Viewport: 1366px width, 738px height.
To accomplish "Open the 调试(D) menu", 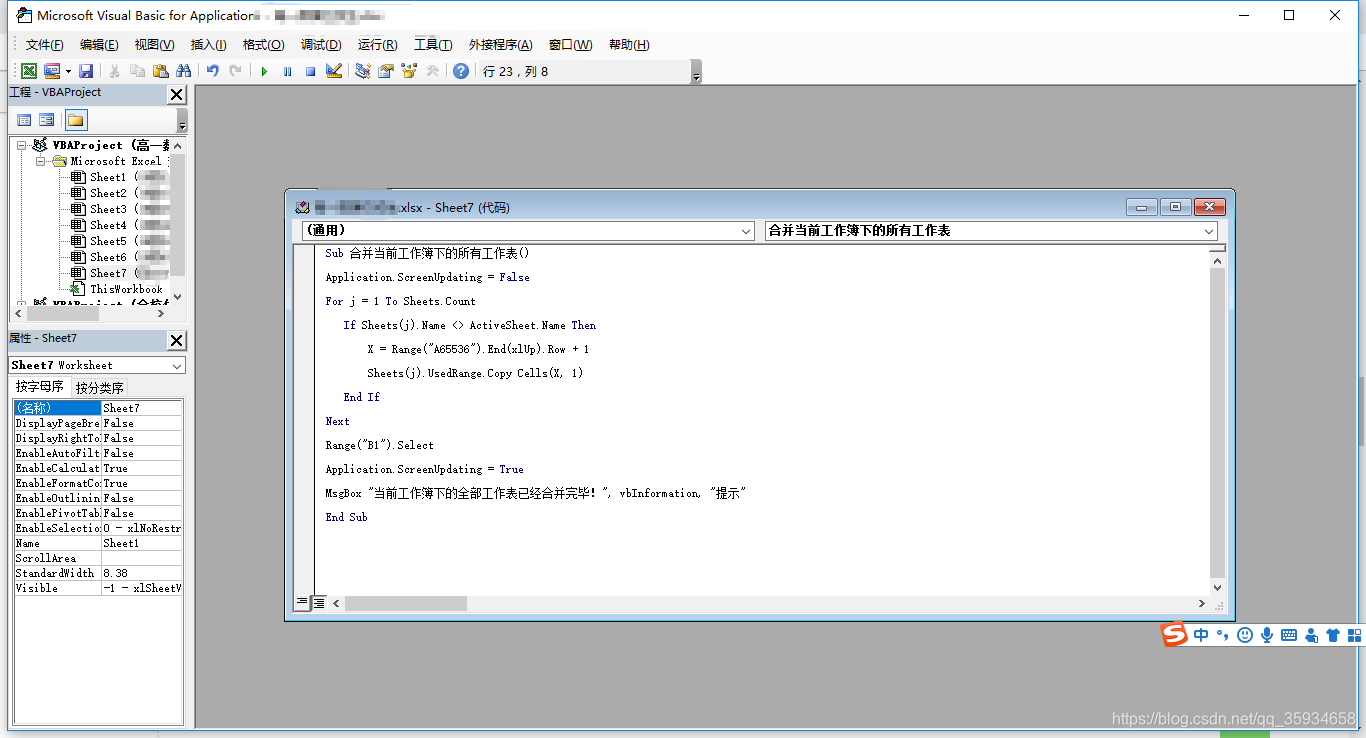I will (x=321, y=45).
